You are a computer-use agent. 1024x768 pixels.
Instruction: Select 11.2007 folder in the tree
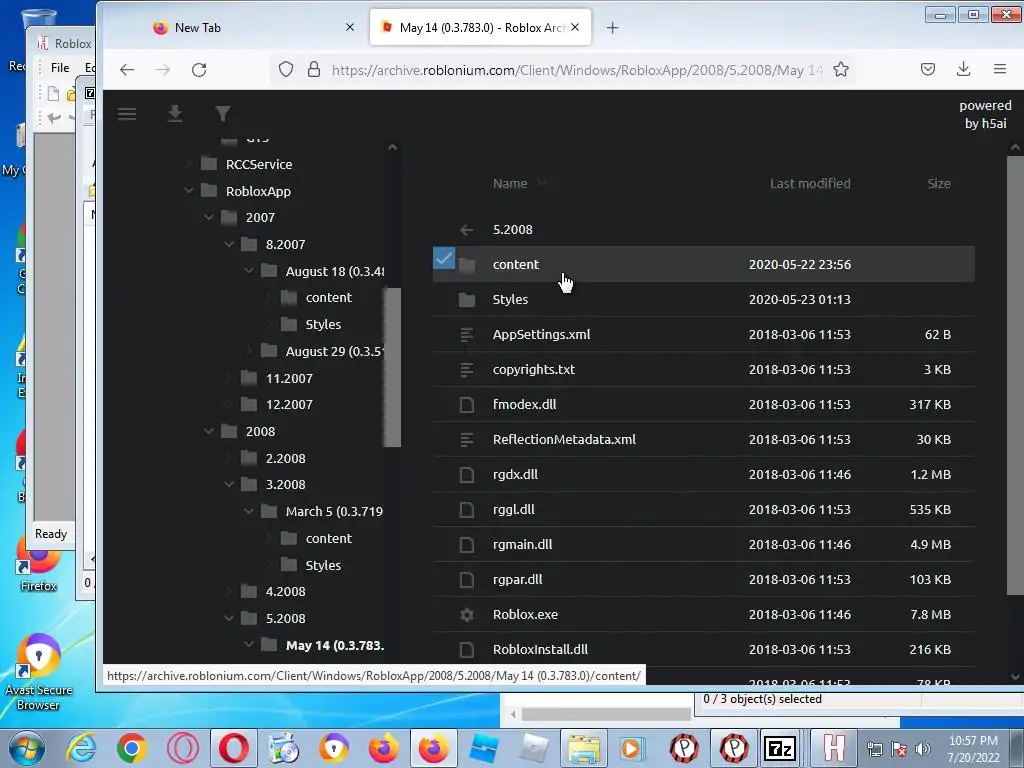tap(289, 378)
